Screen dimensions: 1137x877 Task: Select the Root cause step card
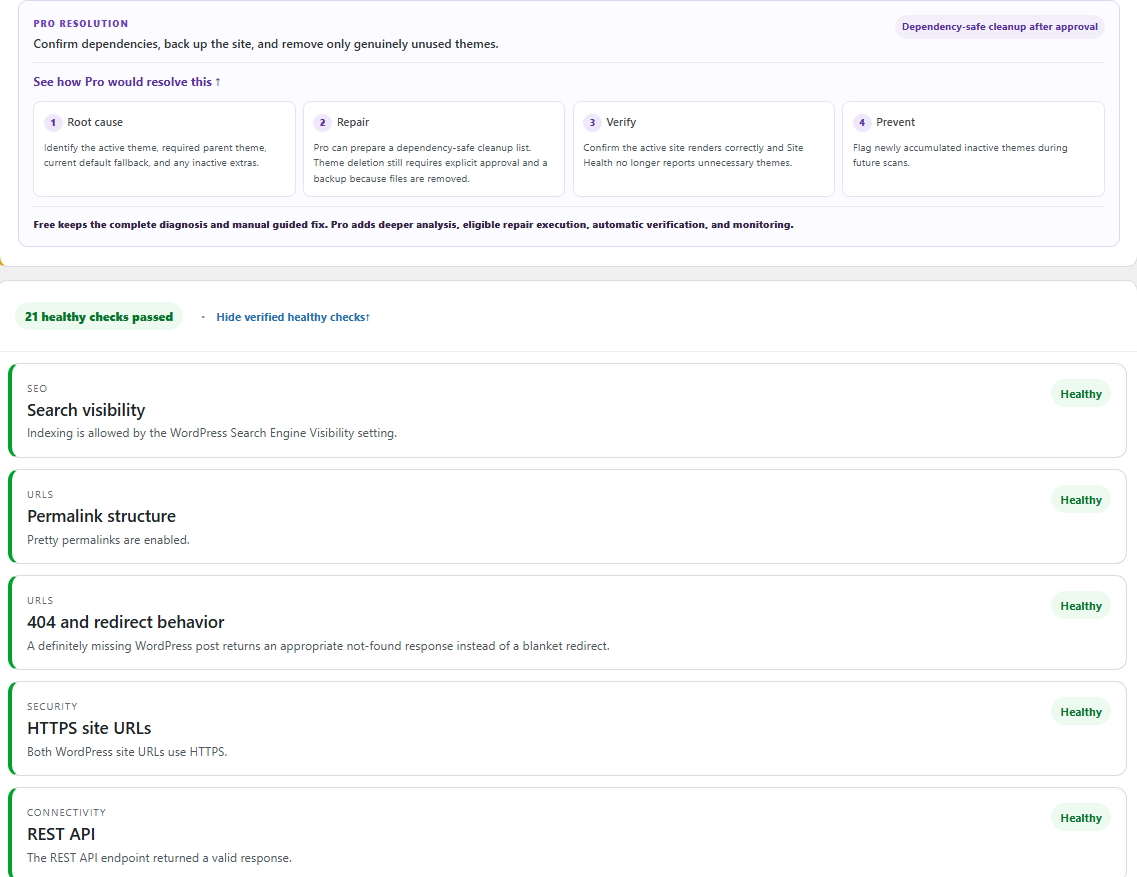[164, 149]
